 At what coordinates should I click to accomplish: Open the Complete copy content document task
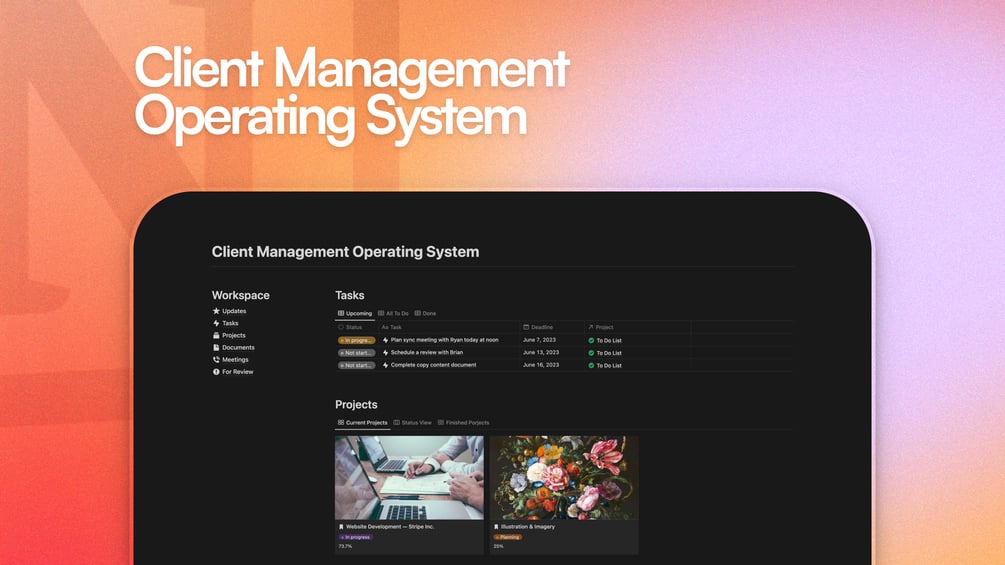[433, 364]
